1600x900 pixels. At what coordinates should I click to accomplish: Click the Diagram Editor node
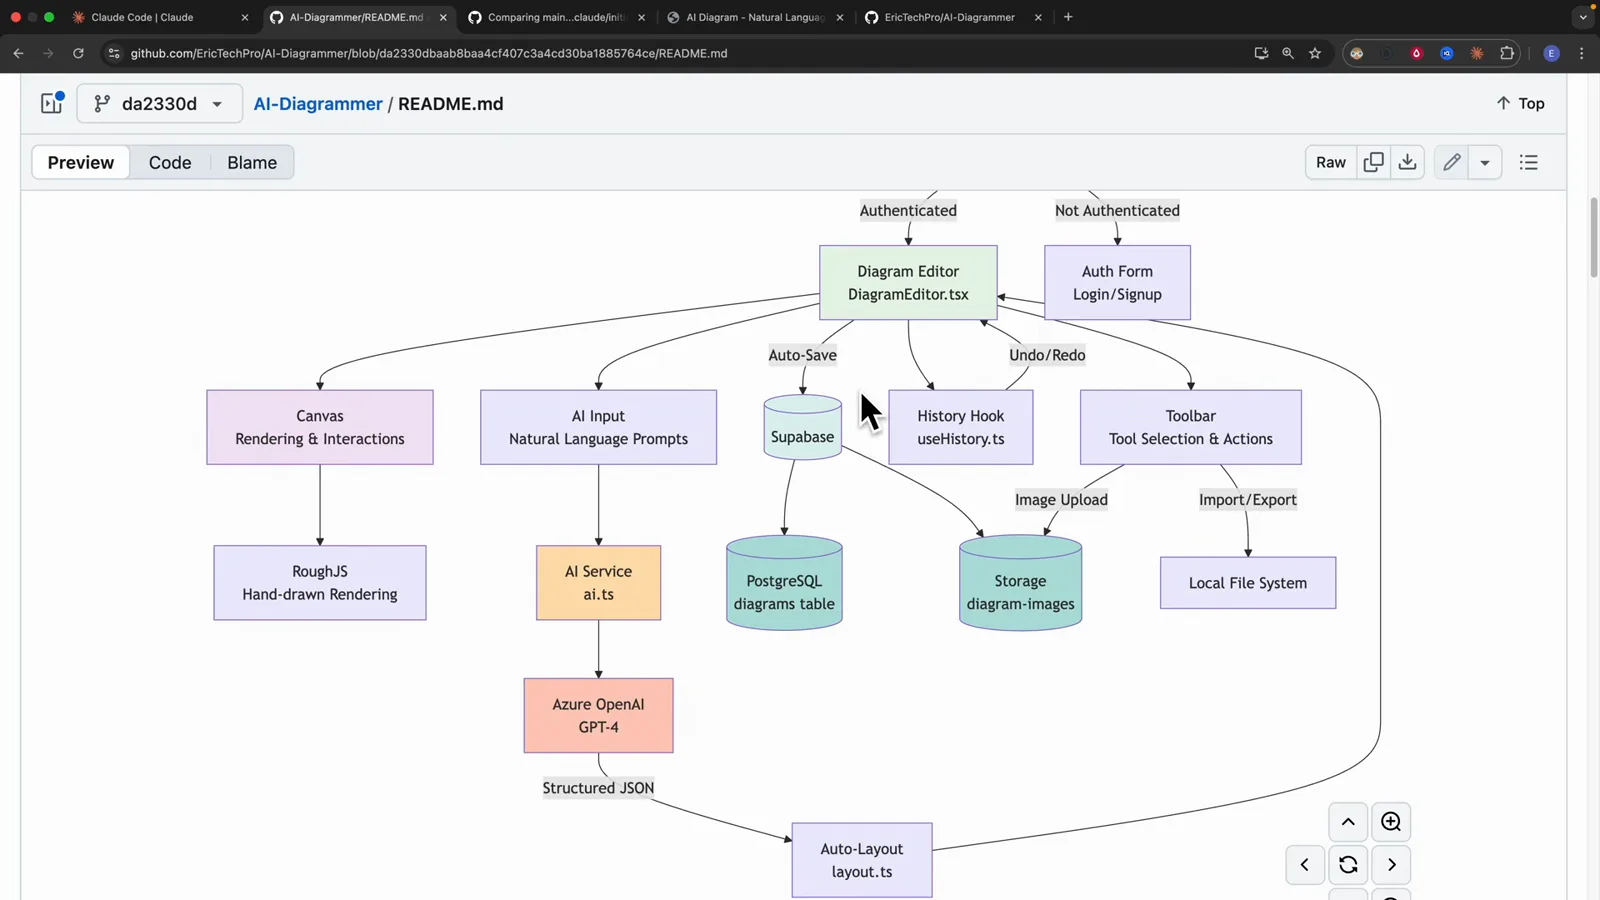[x=908, y=283]
